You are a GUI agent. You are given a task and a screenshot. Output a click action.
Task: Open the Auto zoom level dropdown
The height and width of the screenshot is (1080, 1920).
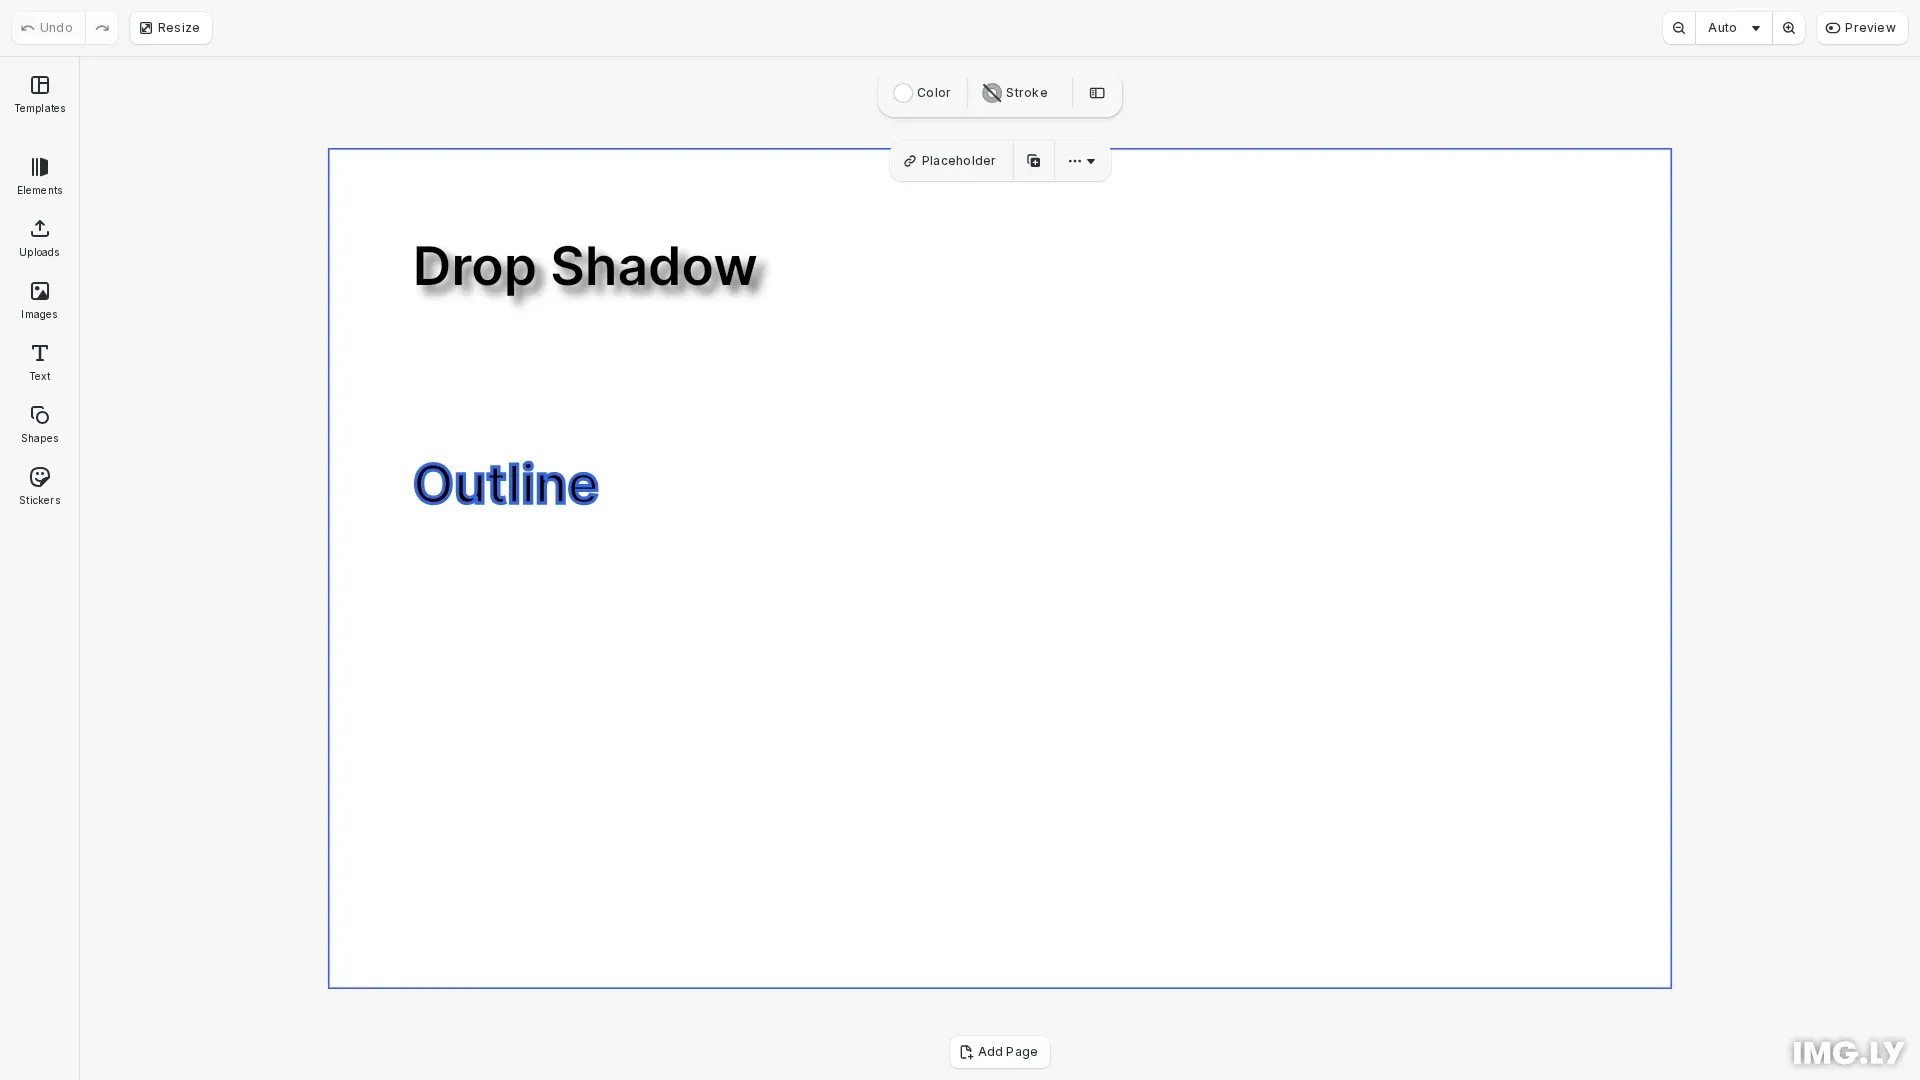[1732, 28]
